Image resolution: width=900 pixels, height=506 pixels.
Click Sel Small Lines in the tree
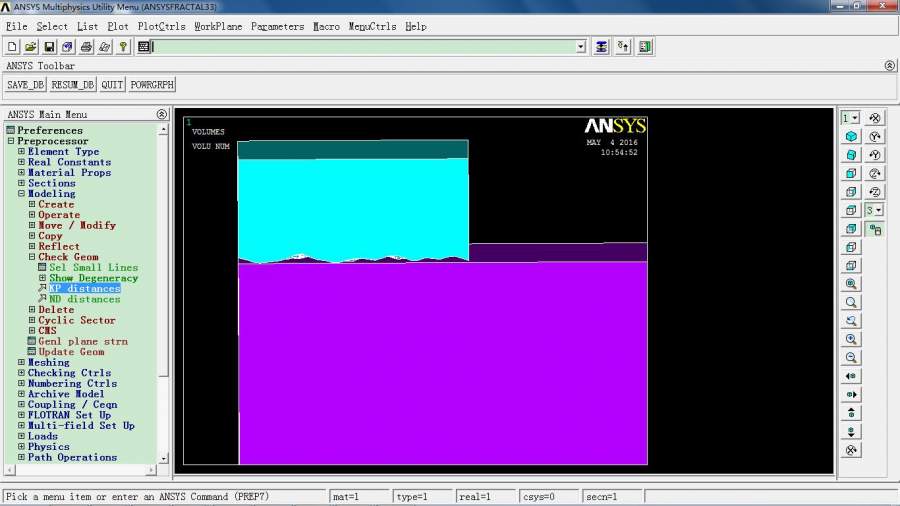pyautogui.click(x=93, y=267)
